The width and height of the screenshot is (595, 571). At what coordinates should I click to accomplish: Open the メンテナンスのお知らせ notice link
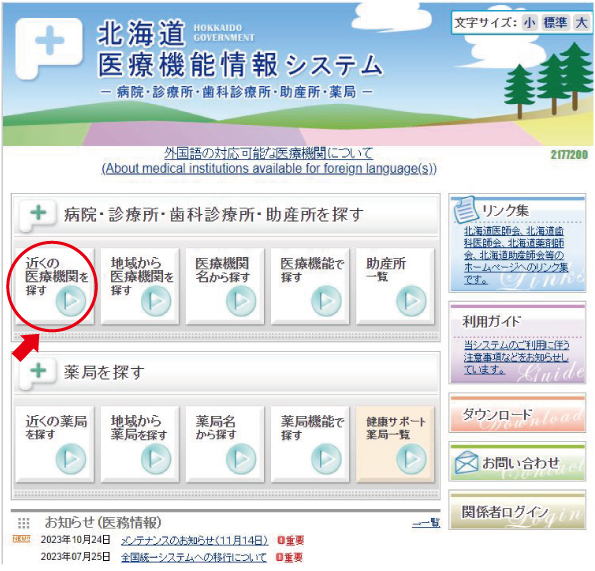tap(195, 540)
